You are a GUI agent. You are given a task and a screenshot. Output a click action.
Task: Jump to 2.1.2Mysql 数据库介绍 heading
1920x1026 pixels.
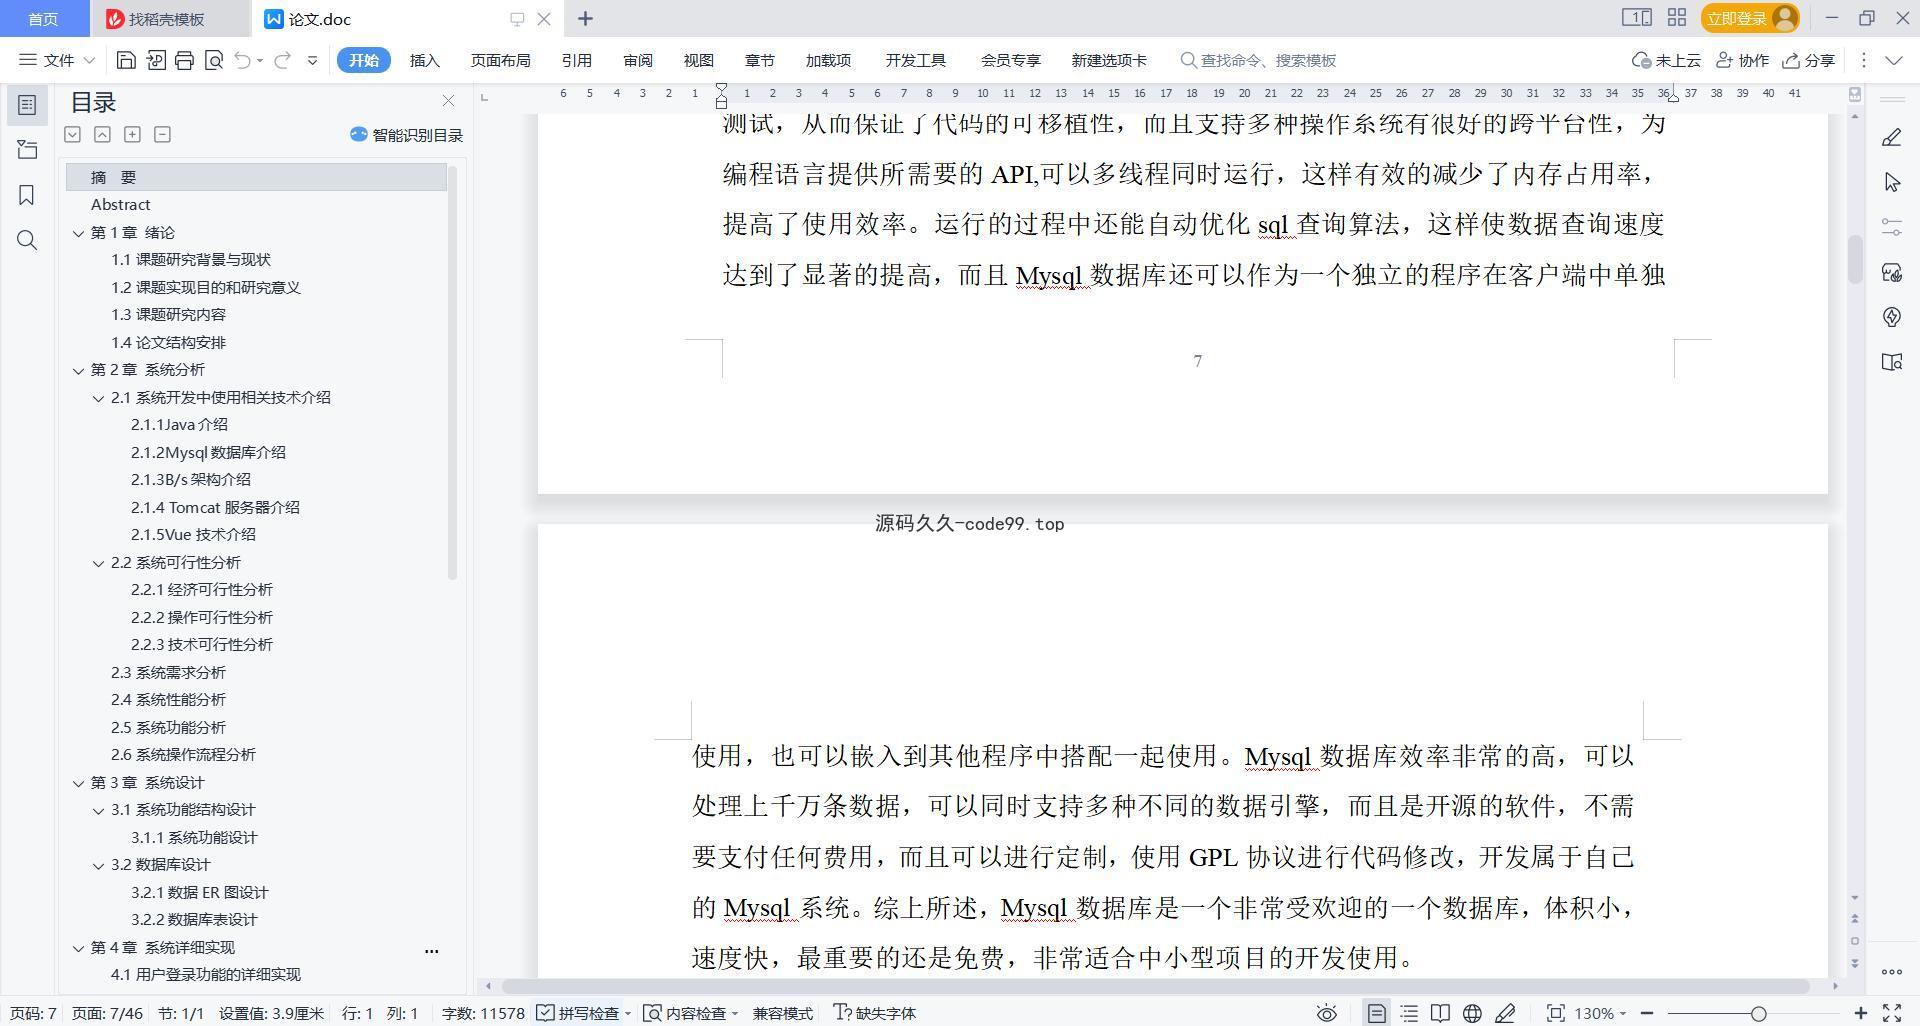[x=208, y=452]
